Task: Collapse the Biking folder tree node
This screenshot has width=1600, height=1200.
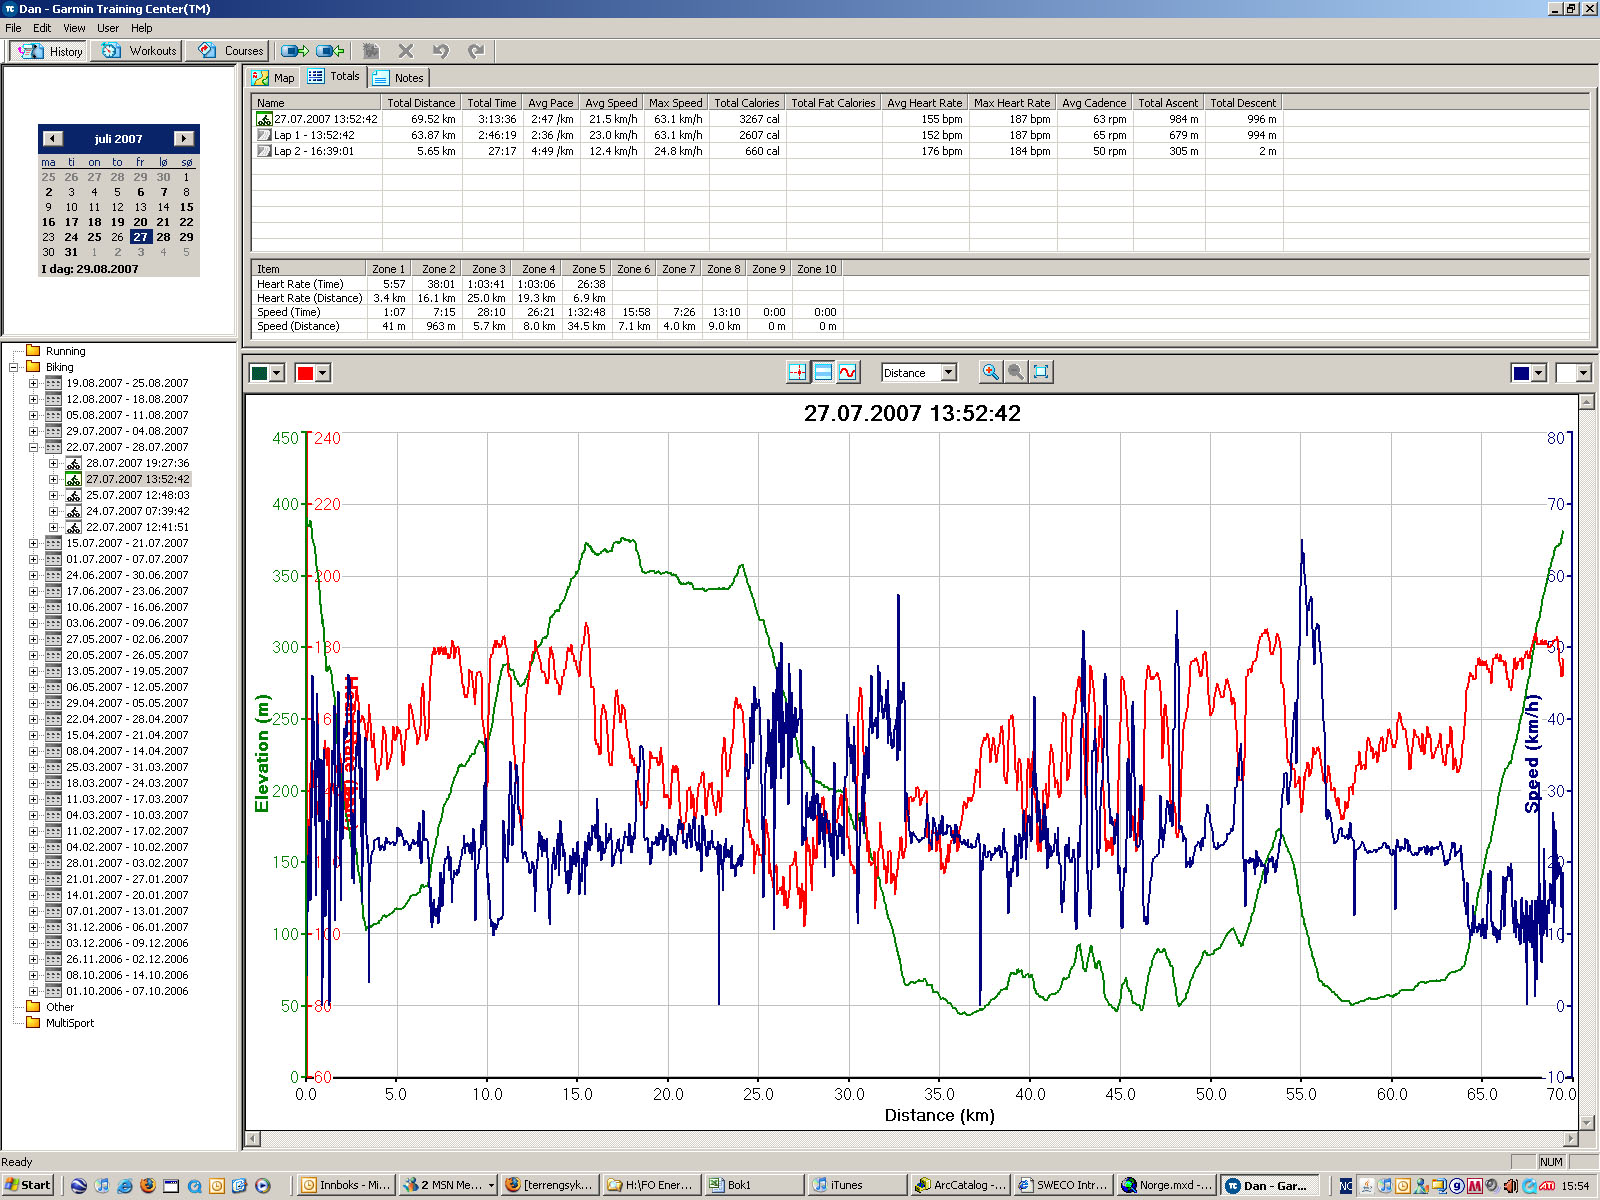Action: 14,367
